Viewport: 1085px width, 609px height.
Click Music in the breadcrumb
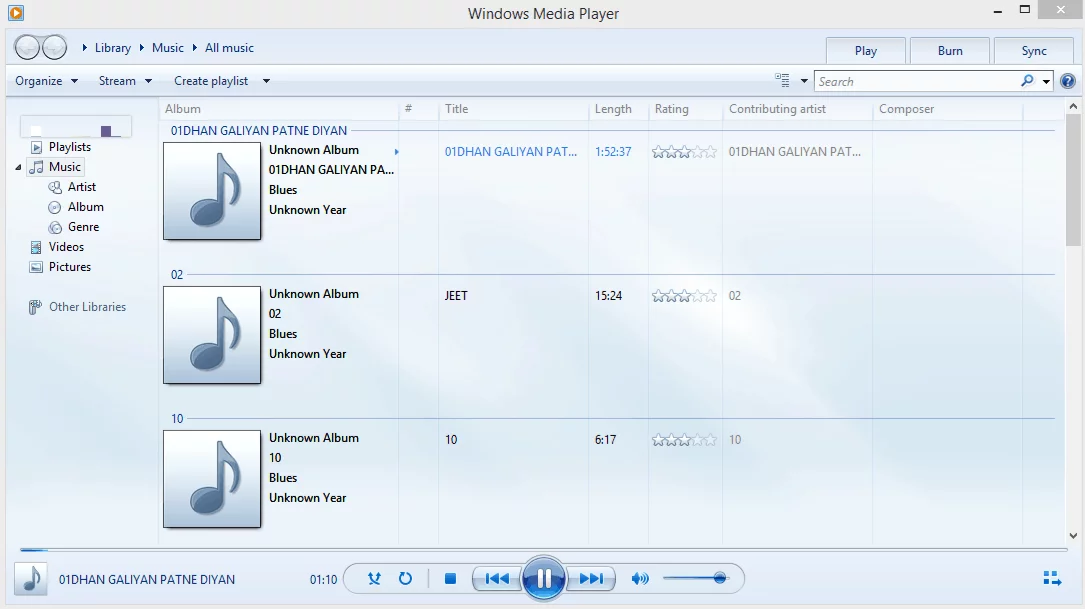[x=168, y=48]
